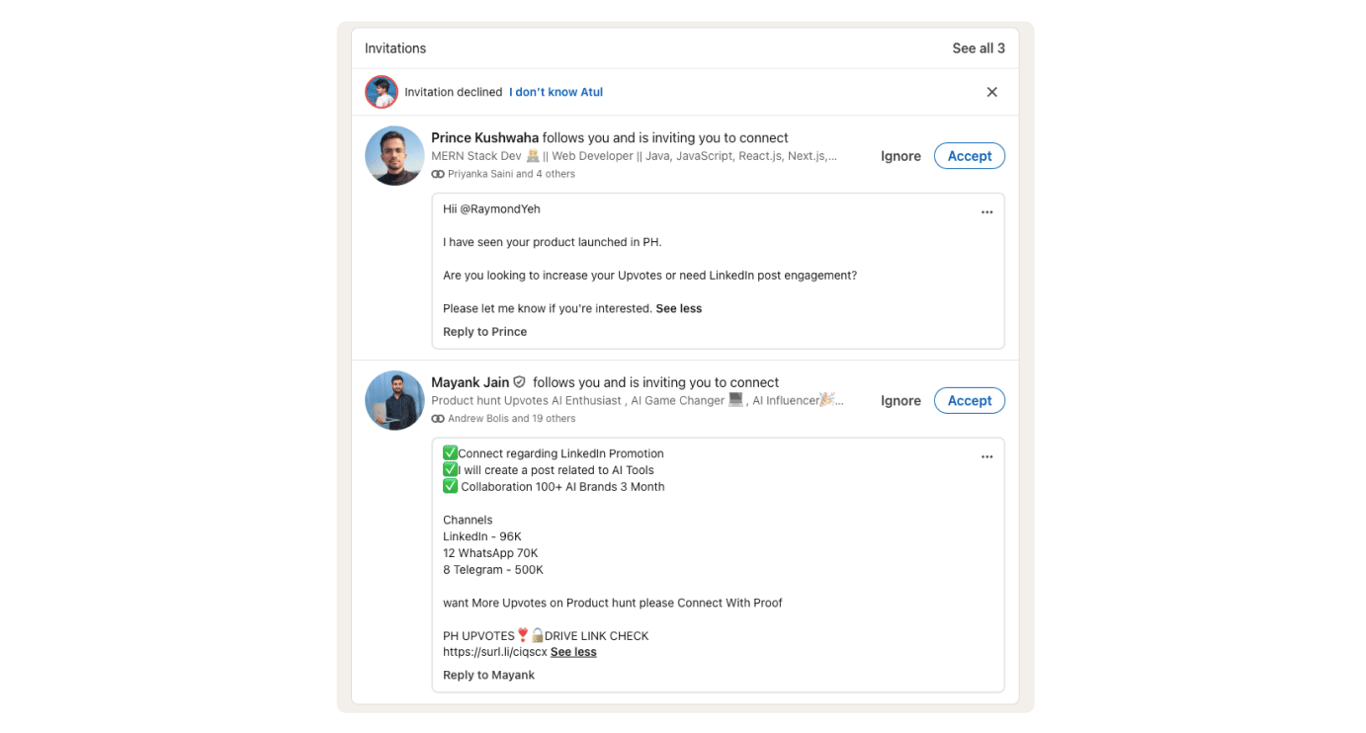
Task: Open three-dot menu on Mayank's message
Action: [987, 457]
